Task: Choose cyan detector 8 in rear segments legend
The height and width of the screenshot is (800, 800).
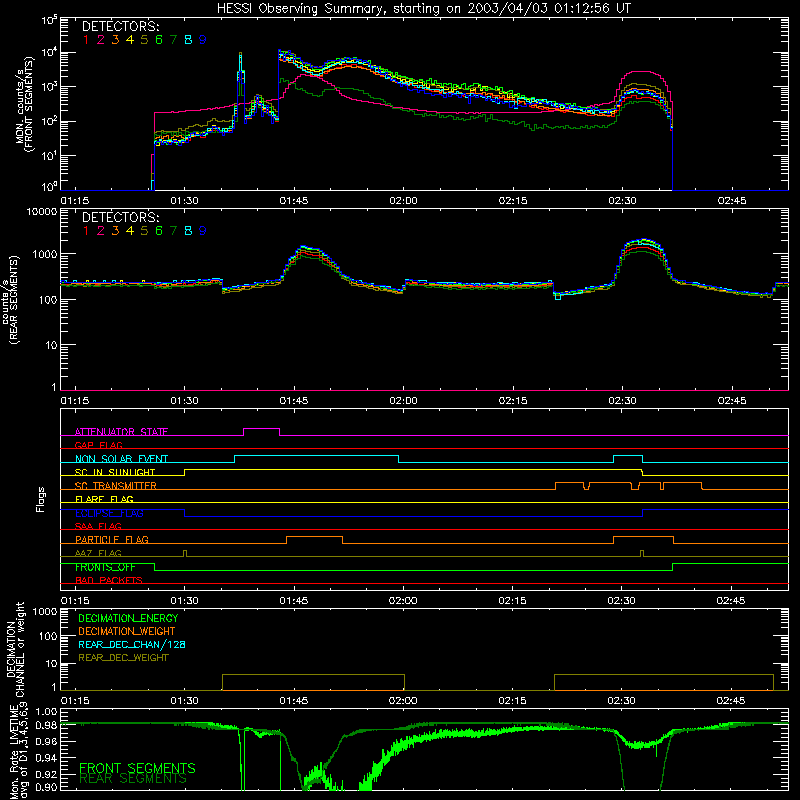Action: 188,231
